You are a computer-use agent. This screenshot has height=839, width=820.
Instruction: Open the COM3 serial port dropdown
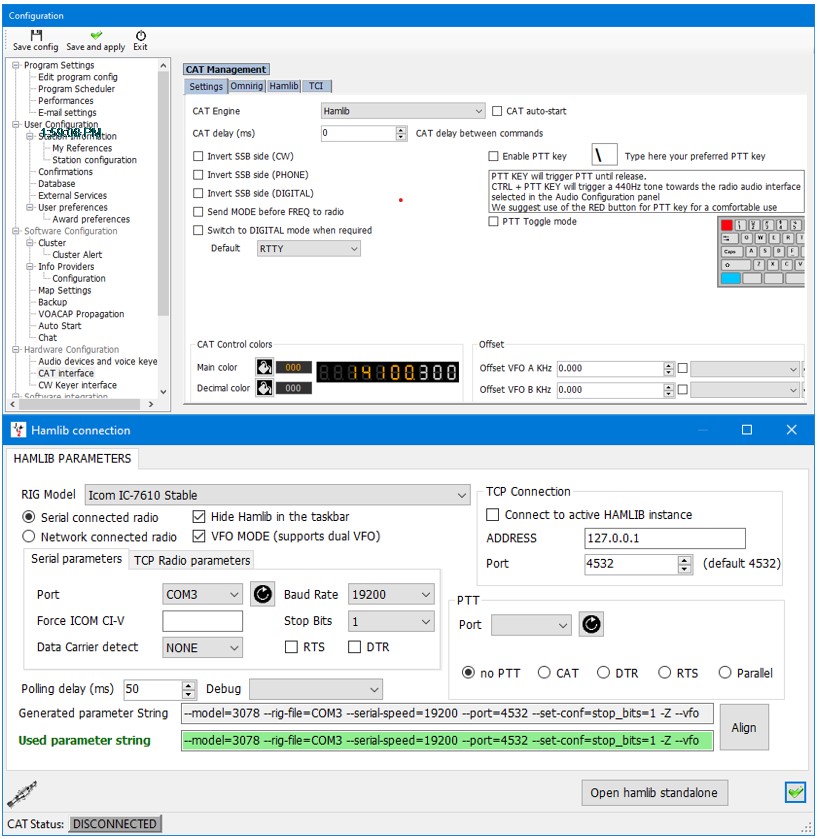coord(202,594)
